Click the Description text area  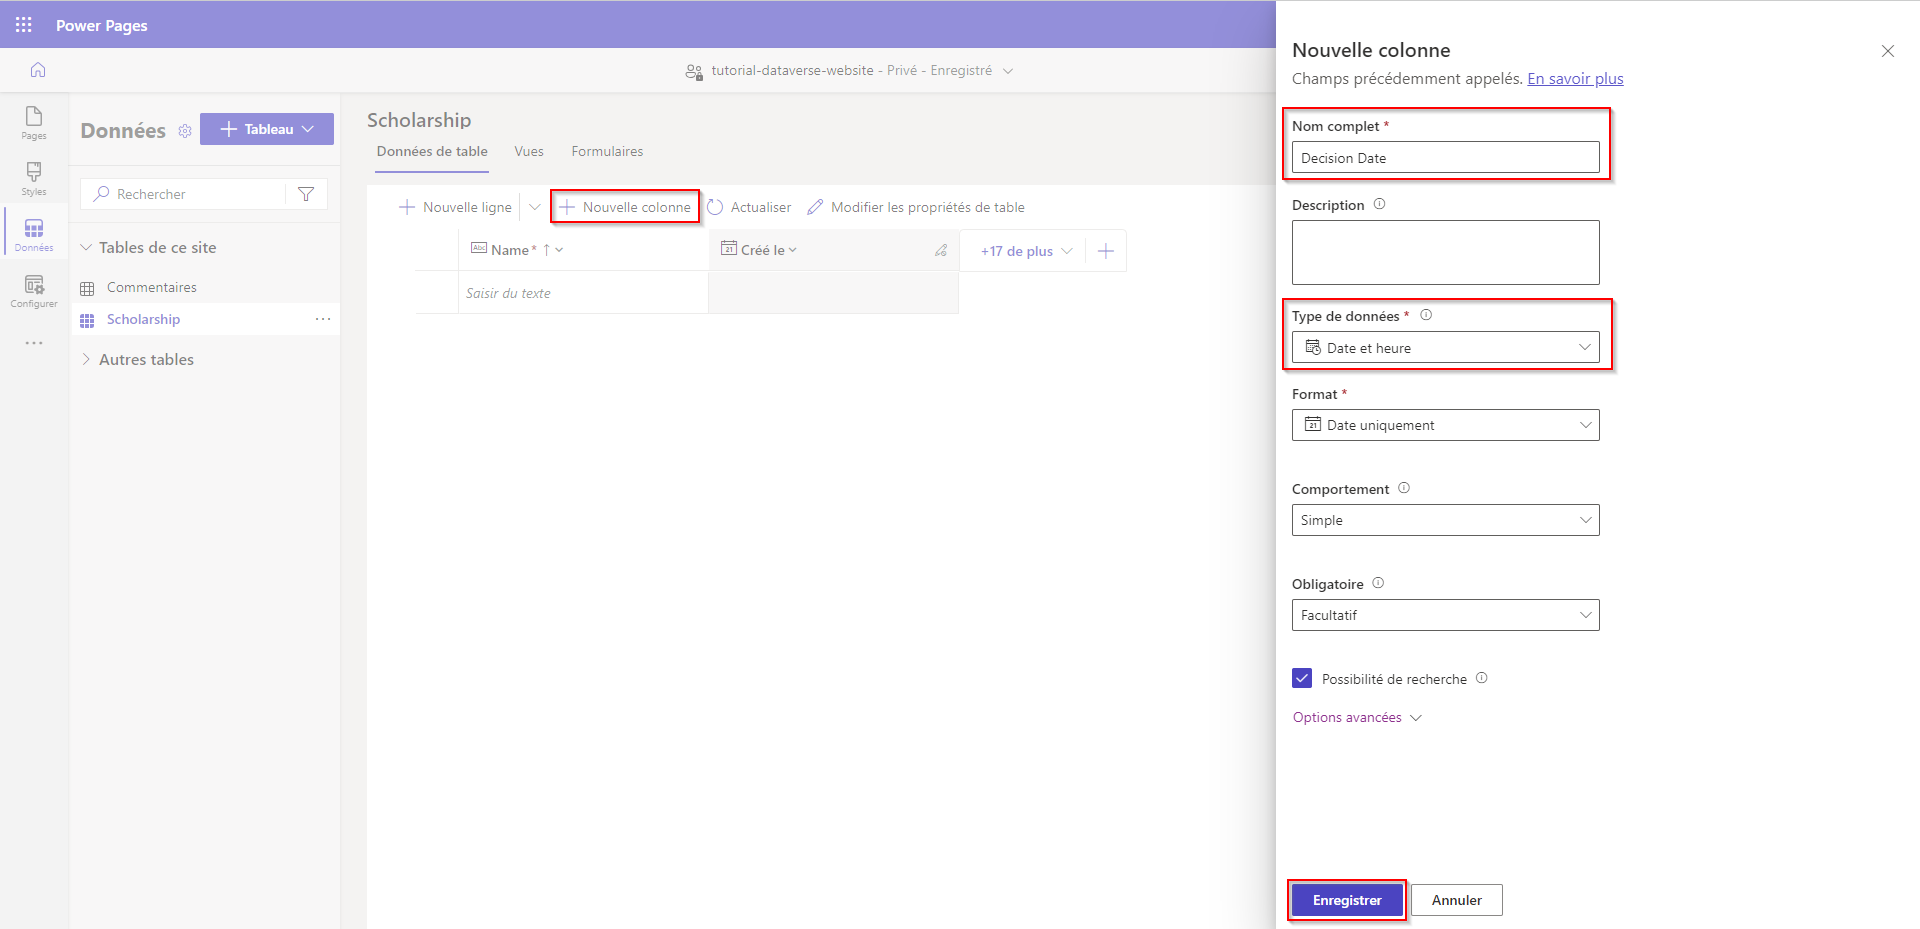(x=1445, y=252)
